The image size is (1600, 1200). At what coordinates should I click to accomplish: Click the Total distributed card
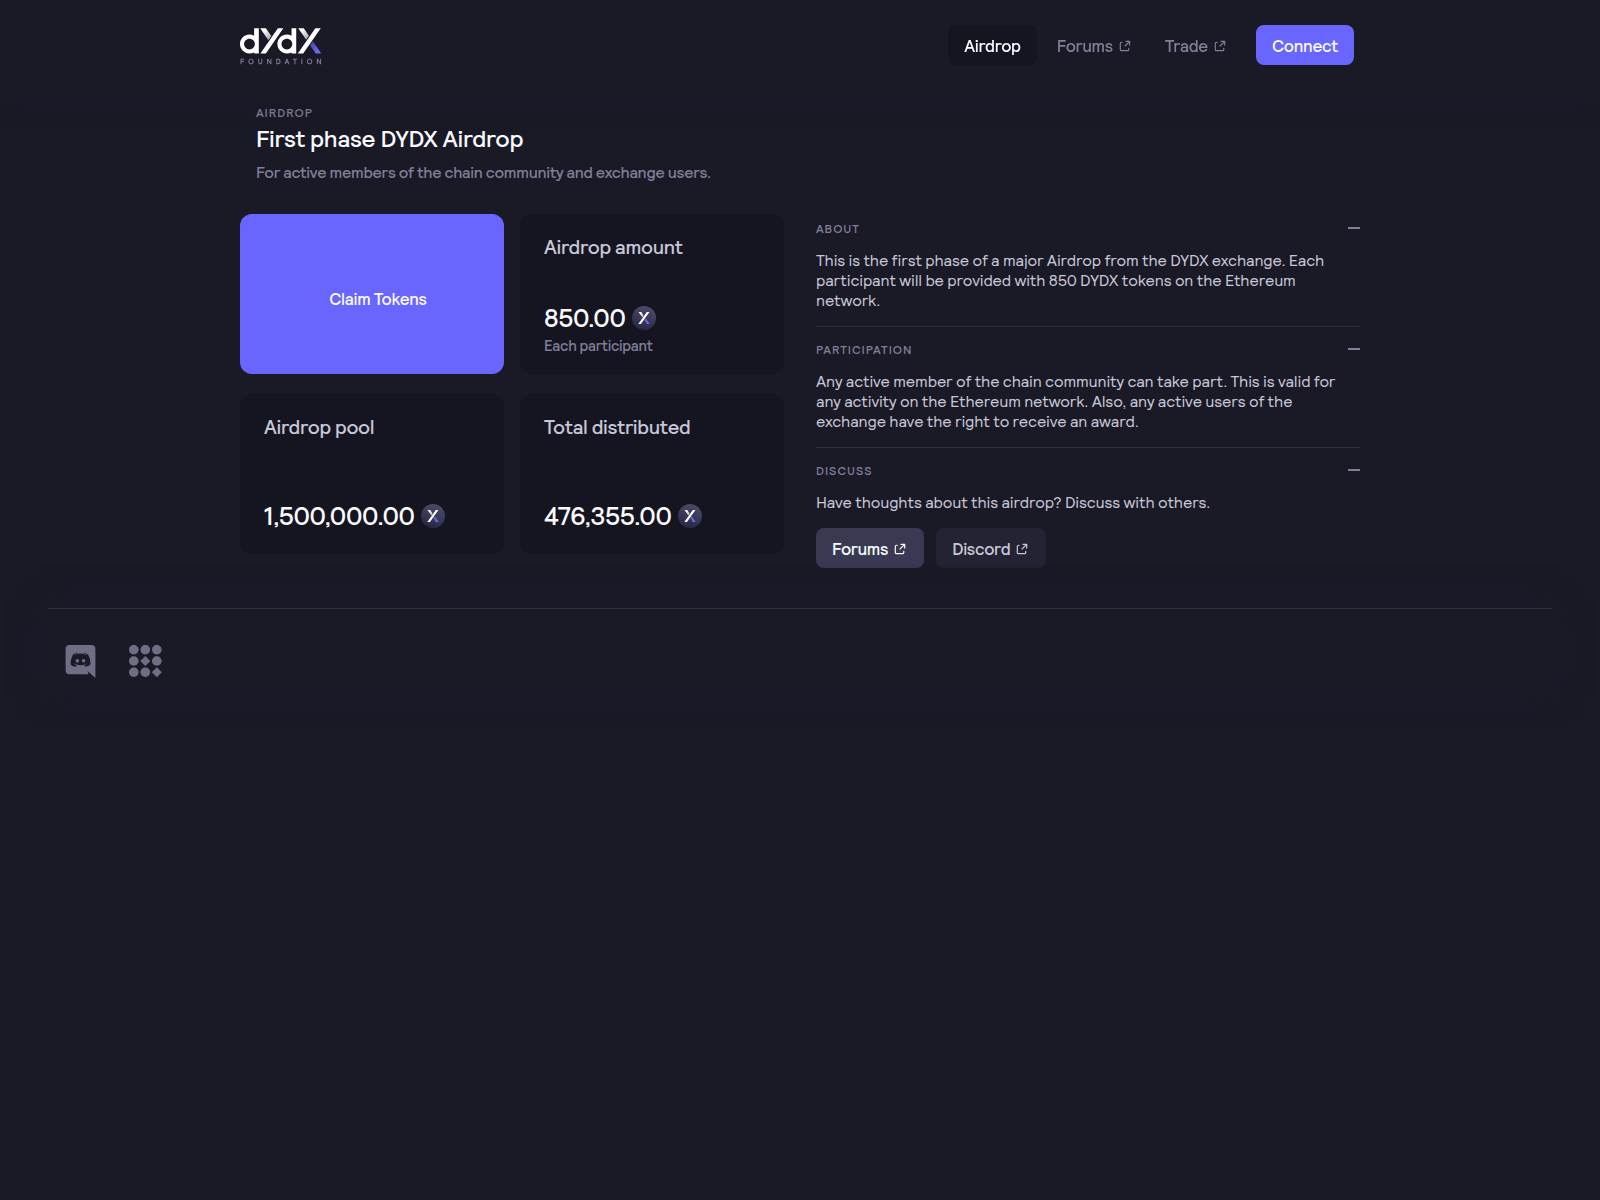tap(652, 473)
